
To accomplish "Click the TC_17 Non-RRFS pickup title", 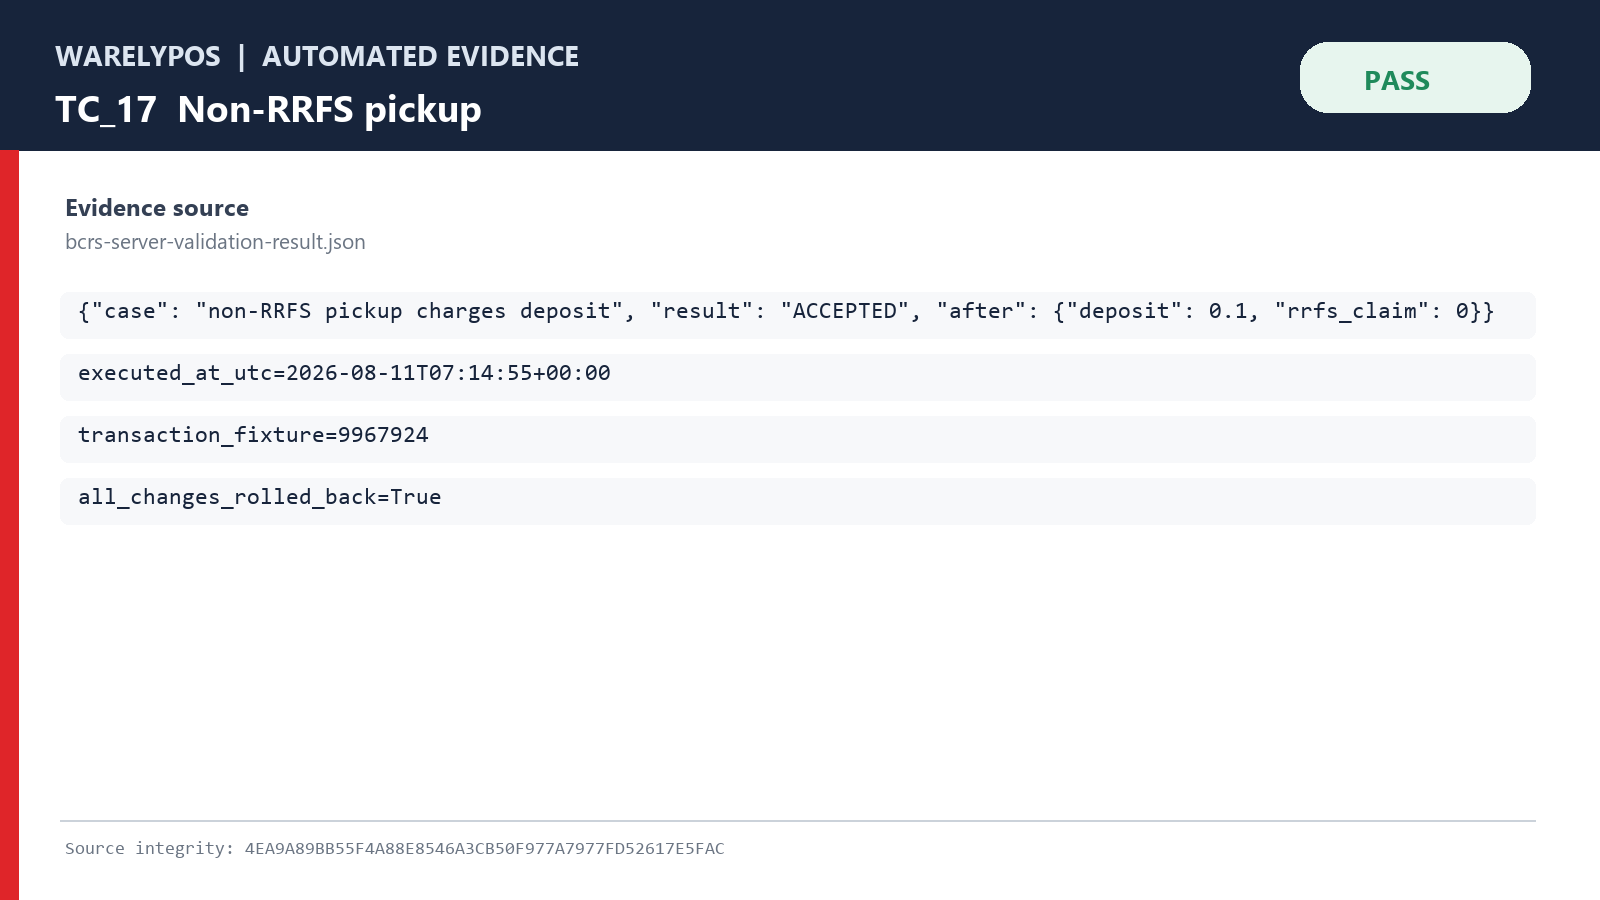I will (x=268, y=109).
